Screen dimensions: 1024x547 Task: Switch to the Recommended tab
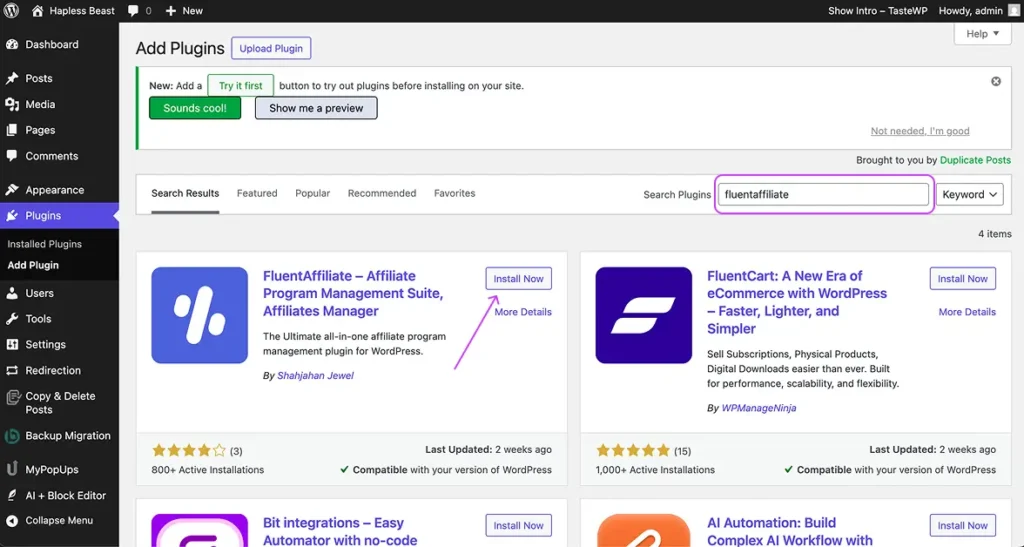coord(382,193)
